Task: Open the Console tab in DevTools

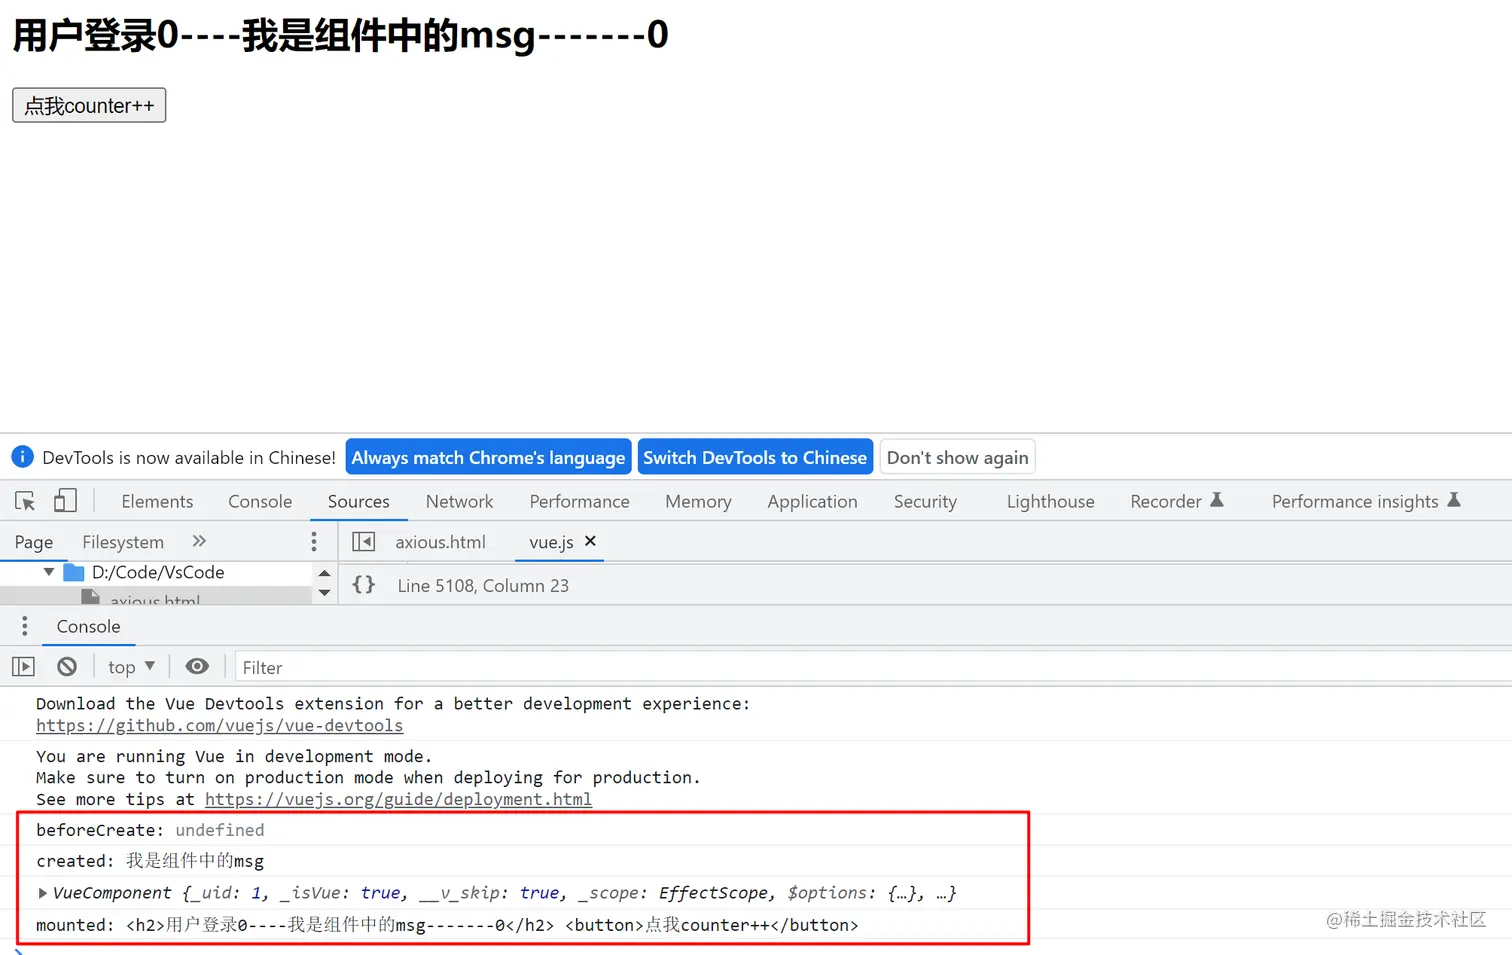Action: click(x=260, y=501)
